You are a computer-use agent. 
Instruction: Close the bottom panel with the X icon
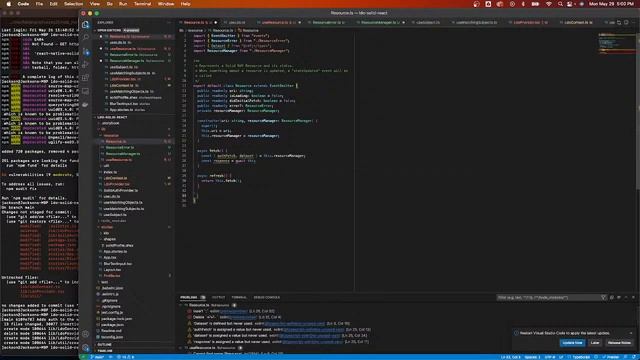pyautogui.click(x=633, y=298)
